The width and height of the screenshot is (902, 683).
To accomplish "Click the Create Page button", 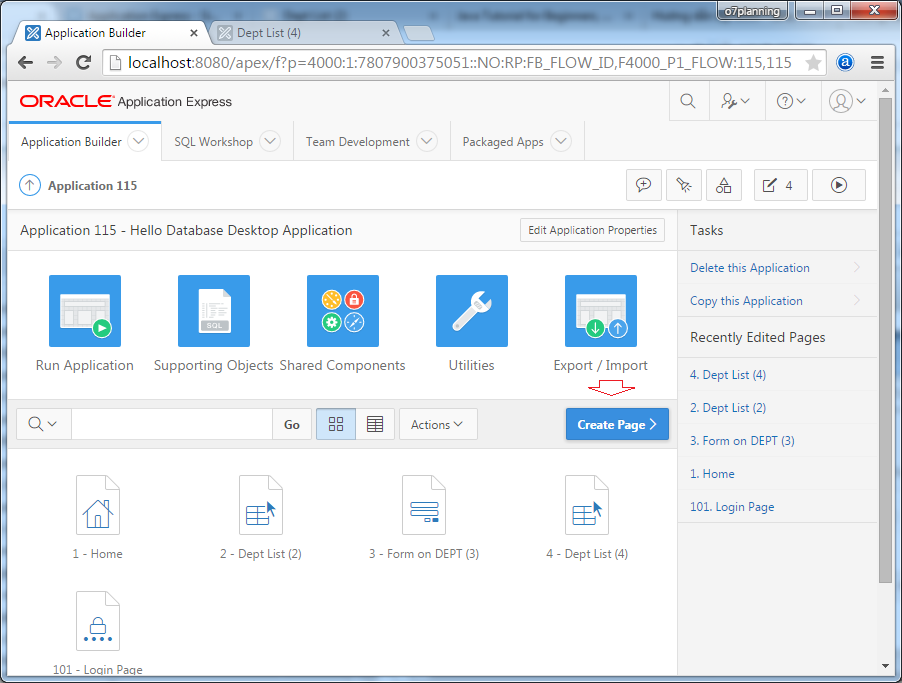I will (x=617, y=424).
